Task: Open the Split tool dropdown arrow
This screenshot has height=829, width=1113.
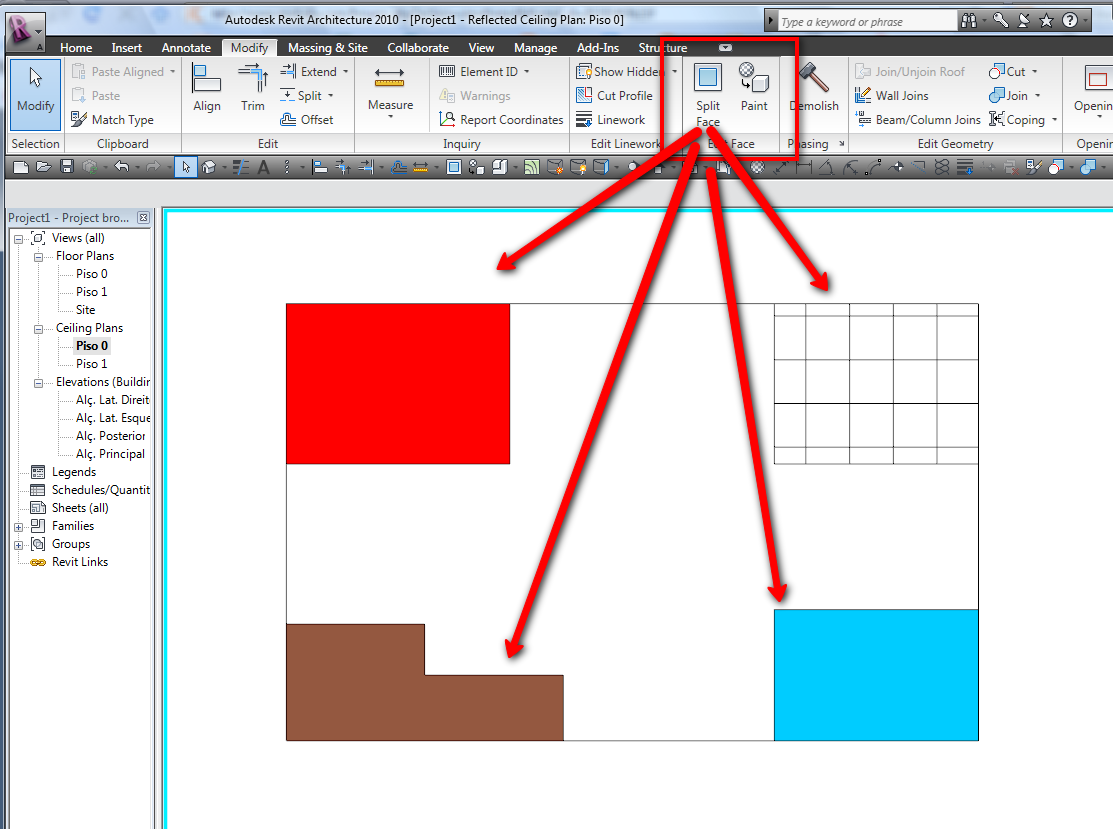Action: click(331, 96)
